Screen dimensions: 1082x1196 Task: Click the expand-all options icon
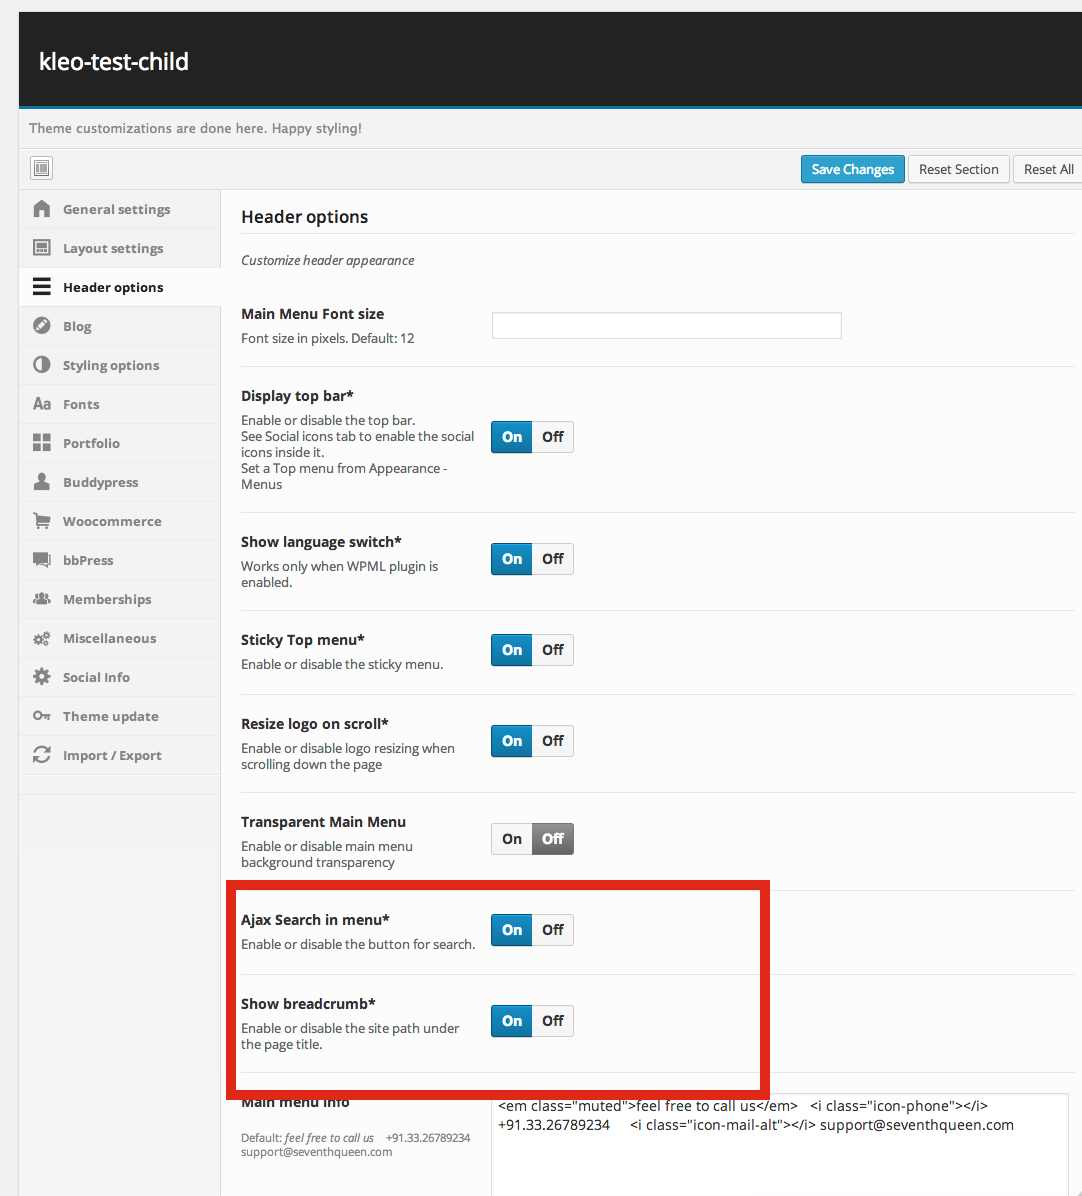41,168
